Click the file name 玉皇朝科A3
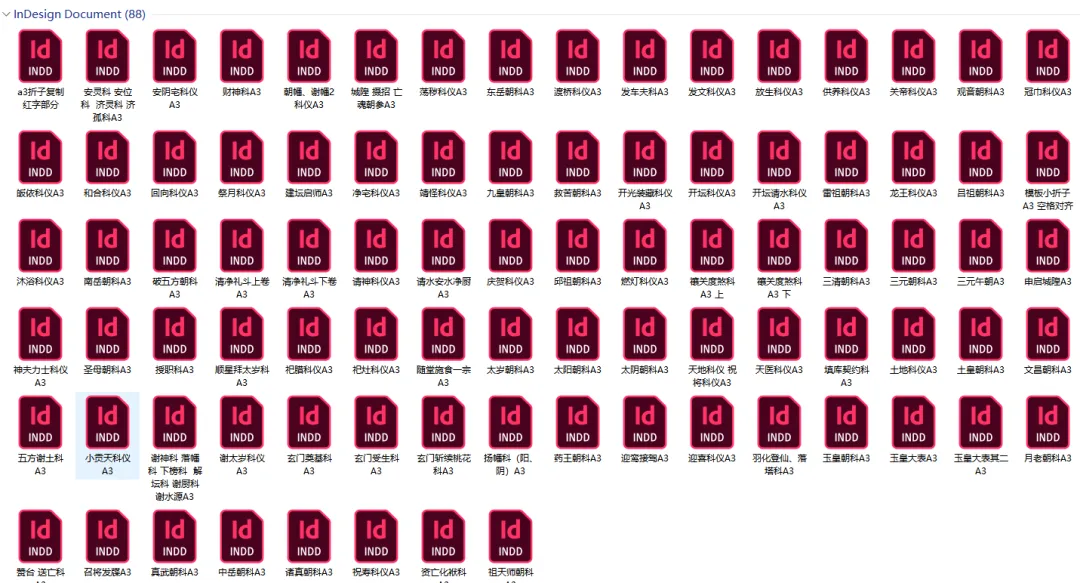 846,458
